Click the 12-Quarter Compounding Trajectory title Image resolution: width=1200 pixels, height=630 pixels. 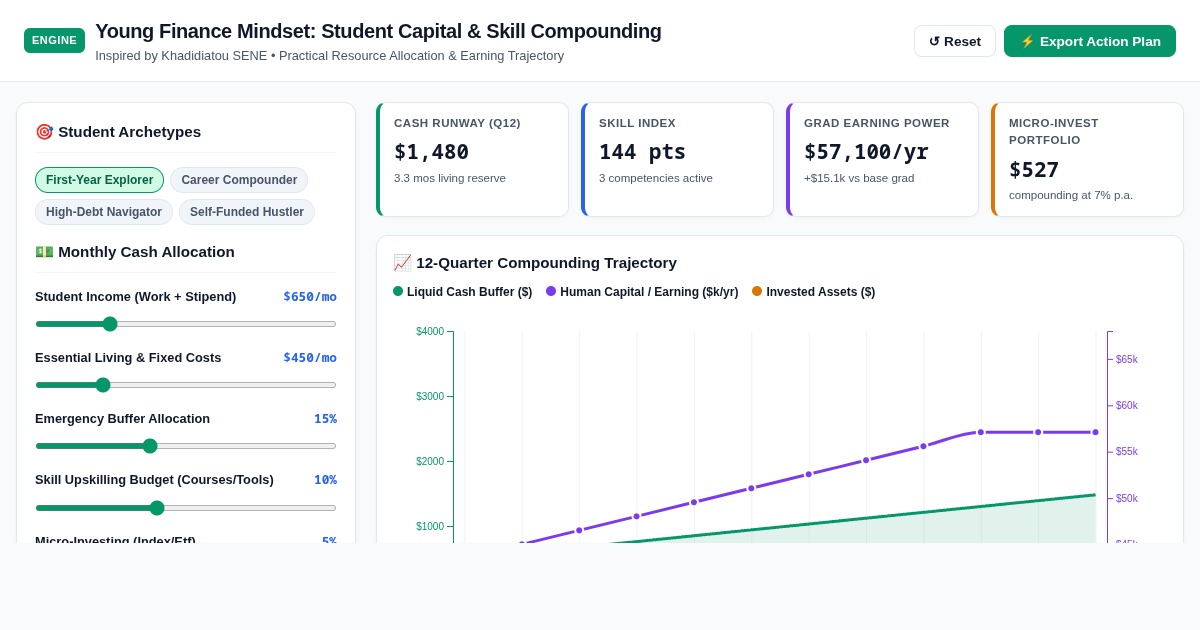pos(535,263)
